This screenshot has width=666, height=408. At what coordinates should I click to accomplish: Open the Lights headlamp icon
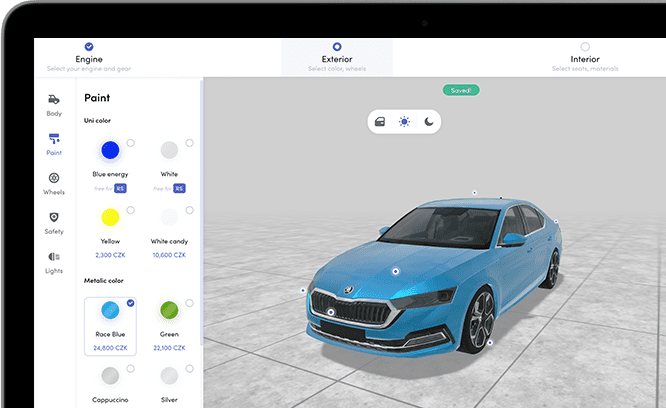[x=54, y=256]
